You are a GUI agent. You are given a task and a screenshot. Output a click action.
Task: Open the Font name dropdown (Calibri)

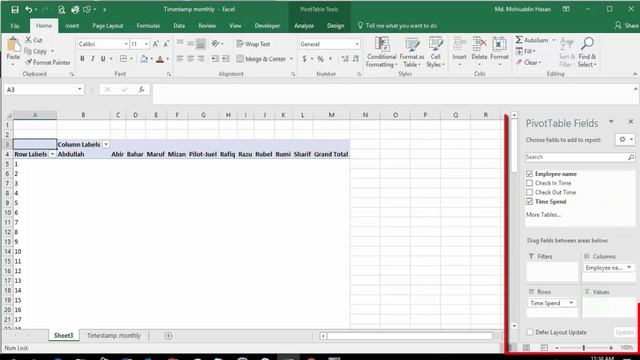[x=126, y=44]
